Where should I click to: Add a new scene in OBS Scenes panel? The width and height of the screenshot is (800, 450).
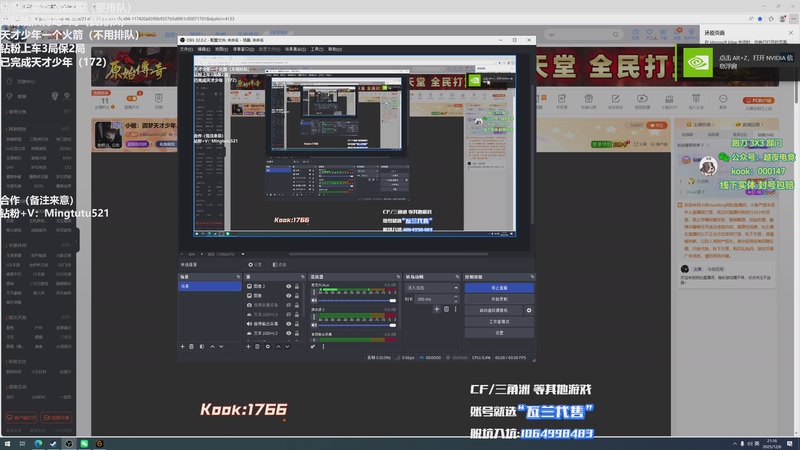click(x=182, y=346)
